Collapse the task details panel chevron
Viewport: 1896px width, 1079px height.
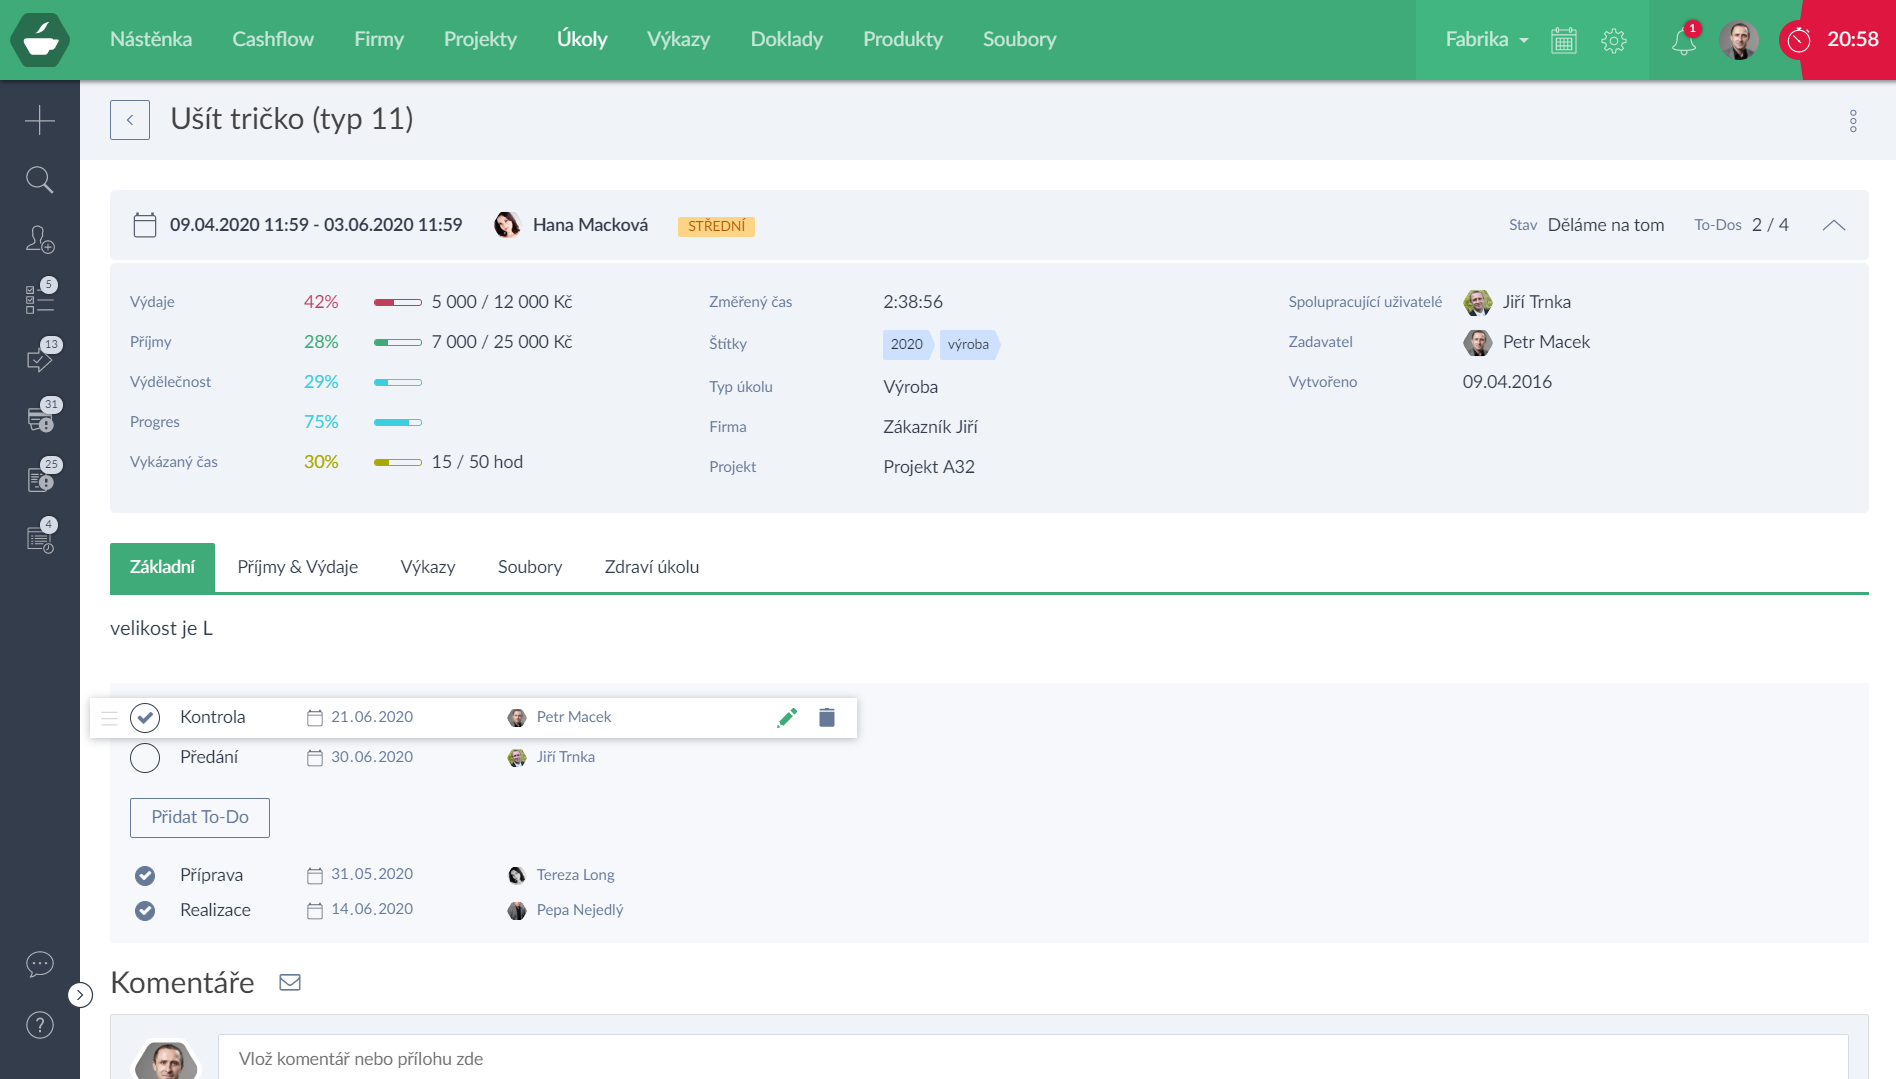[1834, 225]
